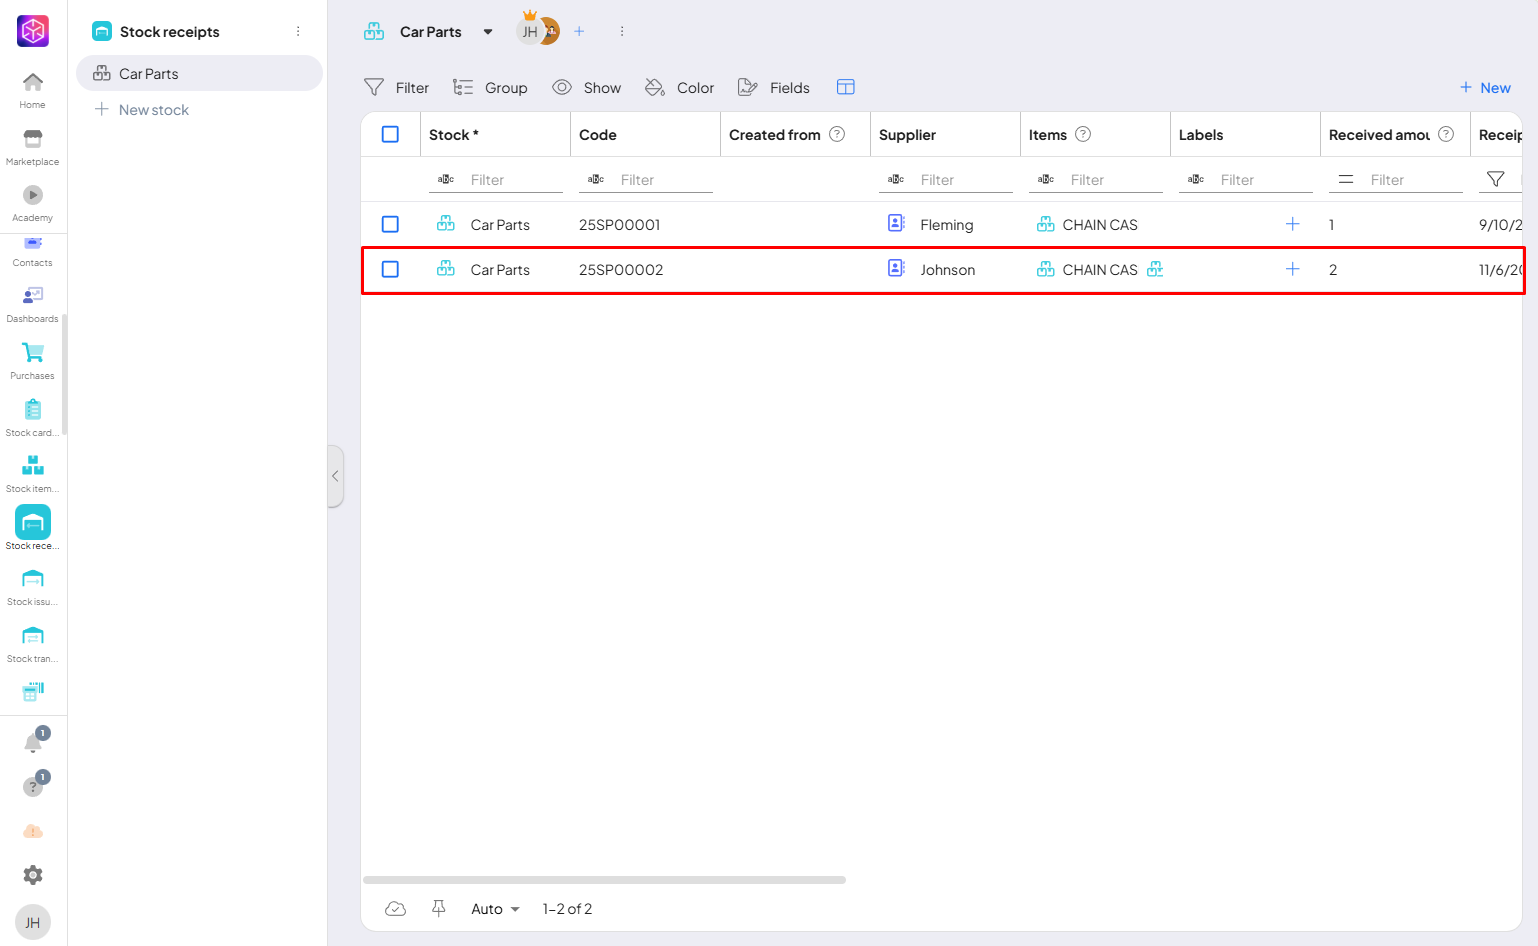Click New stock in side panel

tap(153, 110)
